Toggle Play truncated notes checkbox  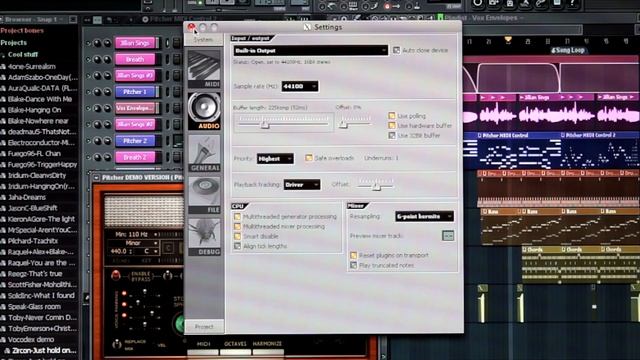coord(353,265)
